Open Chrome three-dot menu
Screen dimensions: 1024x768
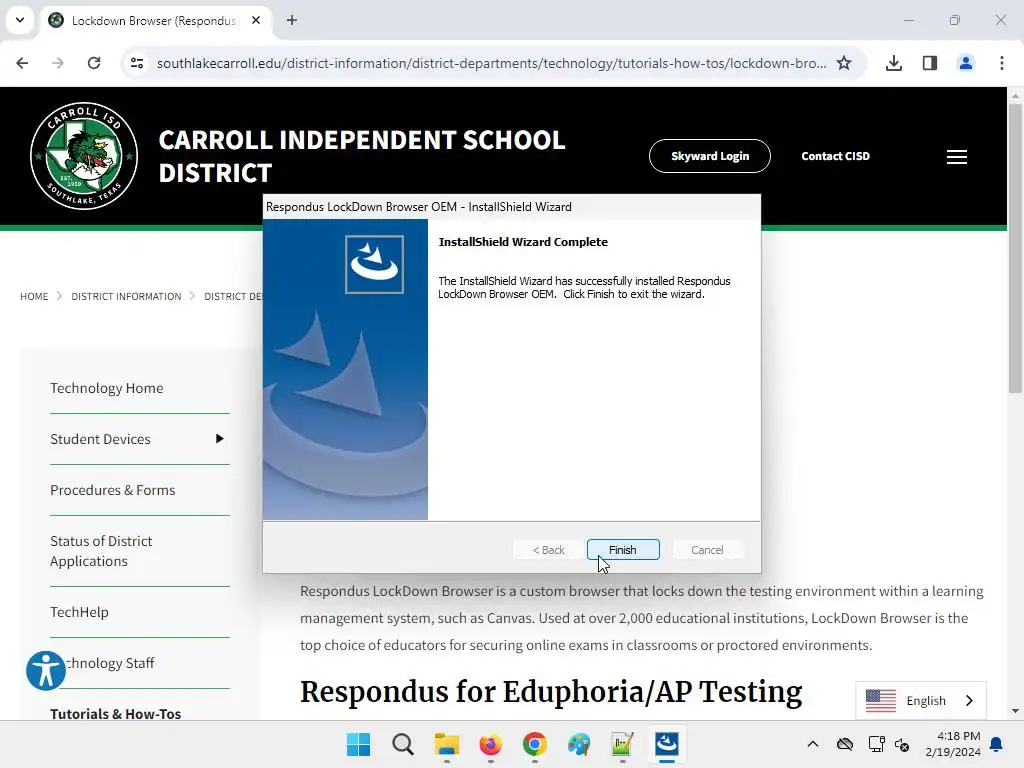pos(1002,63)
